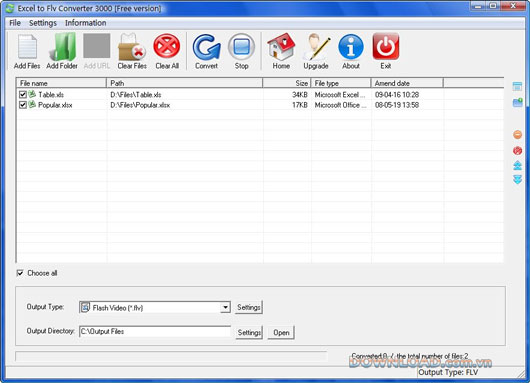530x383 pixels.
Task: Click the blue double-arrow move up icon
Action: [x=517, y=165]
